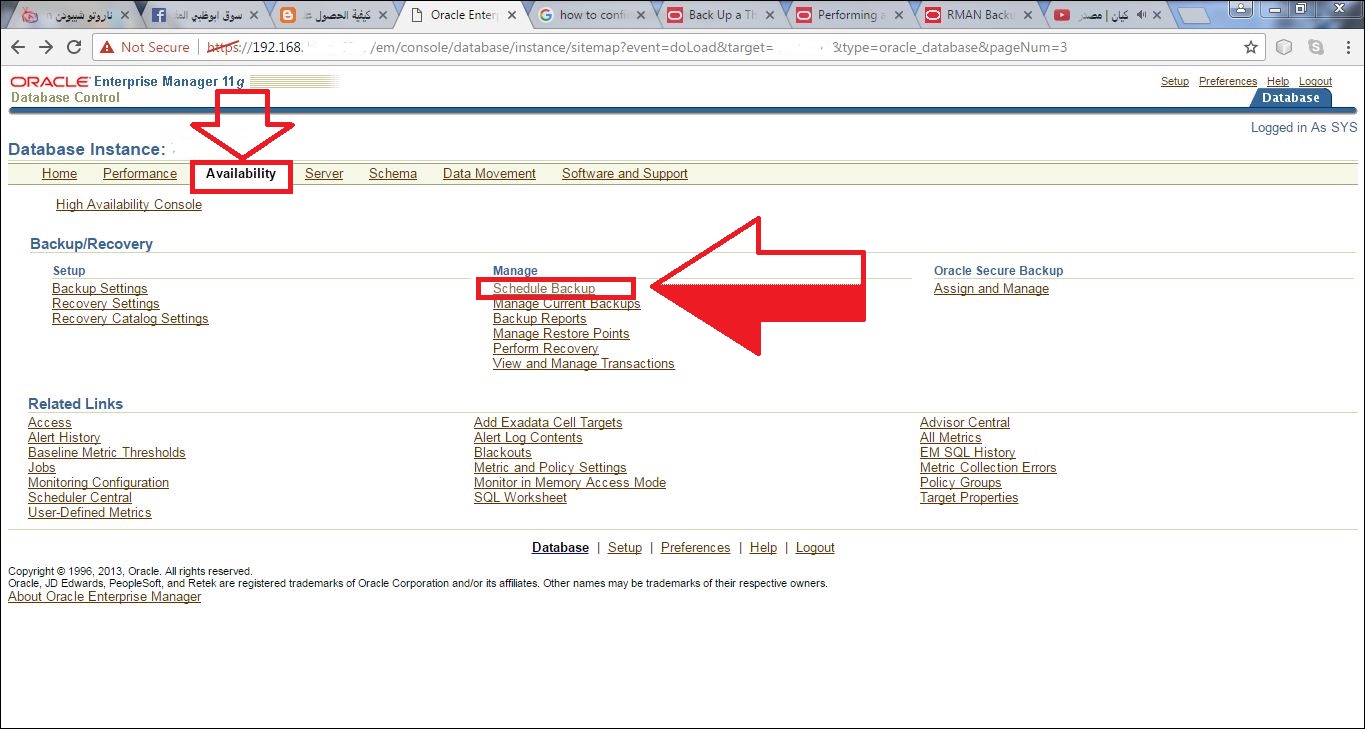Switch to the 'Performing' tab
The height and width of the screenshot is (729, 1365).
pyautogui.click(x=848, y=15)
